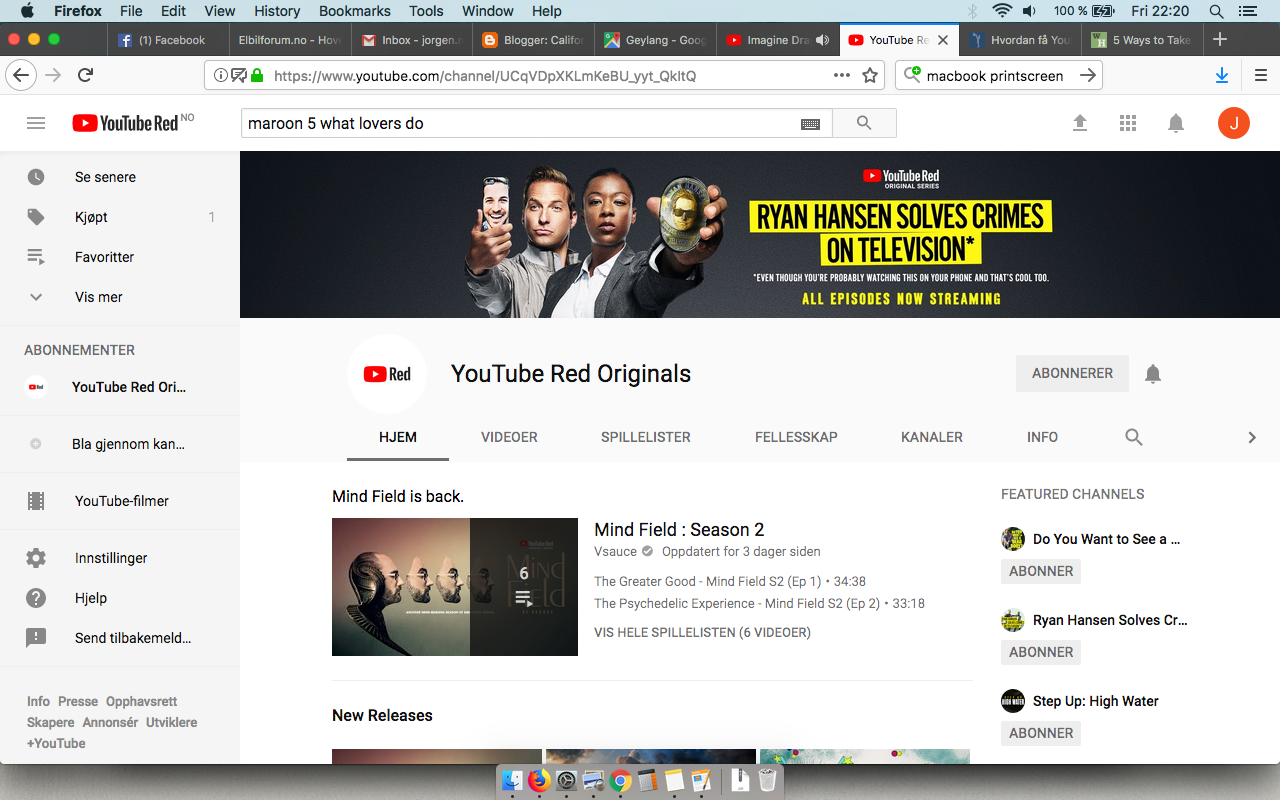The width and height of the screenshot is (1280, 800).
Task: Switch to the SPILLELISTER tab
Action: [x=646, y=437]
